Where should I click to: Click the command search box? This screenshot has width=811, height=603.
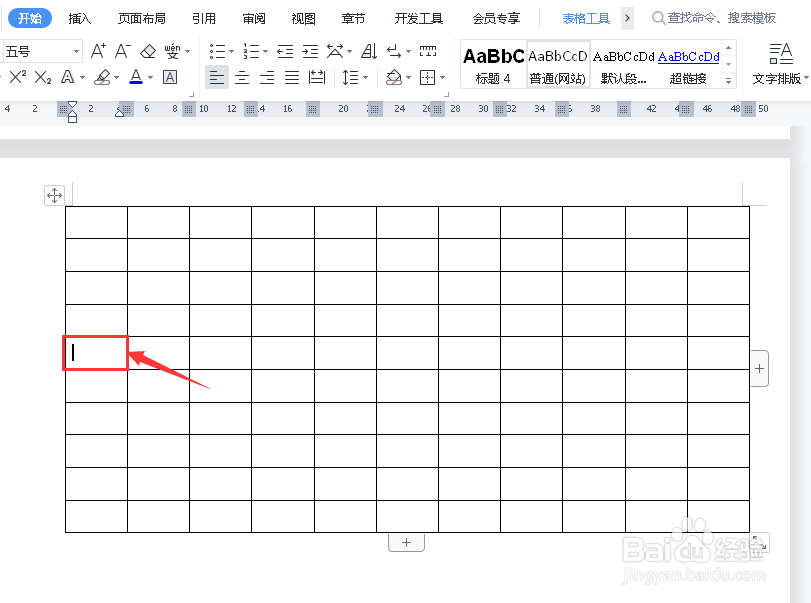click(x=714, y=18)
